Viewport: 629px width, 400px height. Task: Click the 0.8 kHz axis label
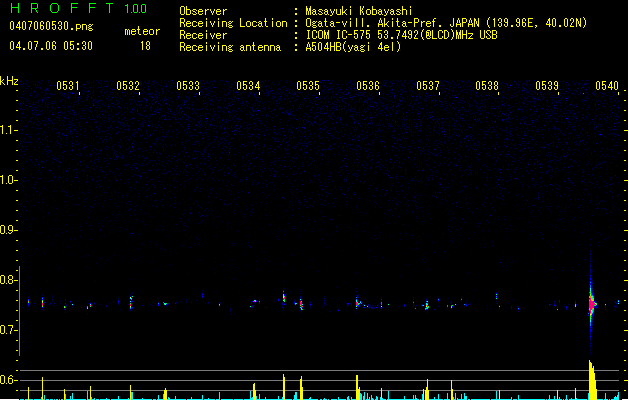[8, 280]
